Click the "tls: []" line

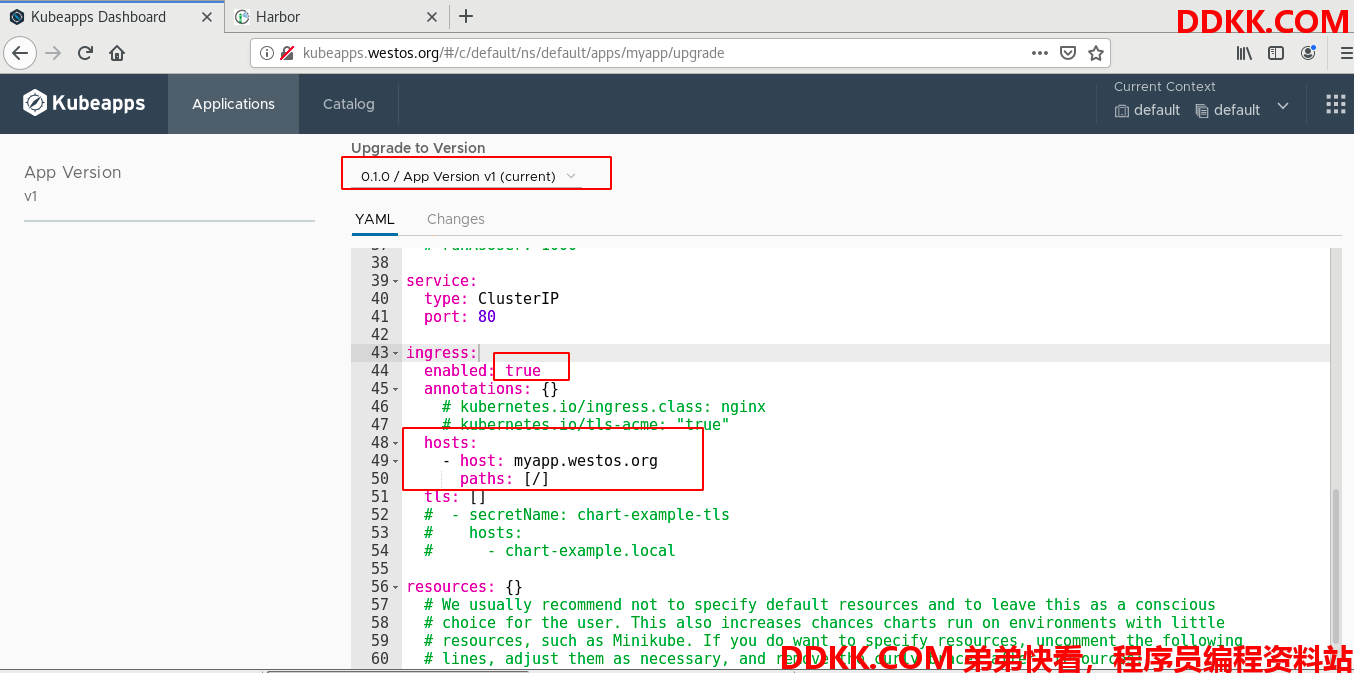pyautogui.click(x=455, y=497)
